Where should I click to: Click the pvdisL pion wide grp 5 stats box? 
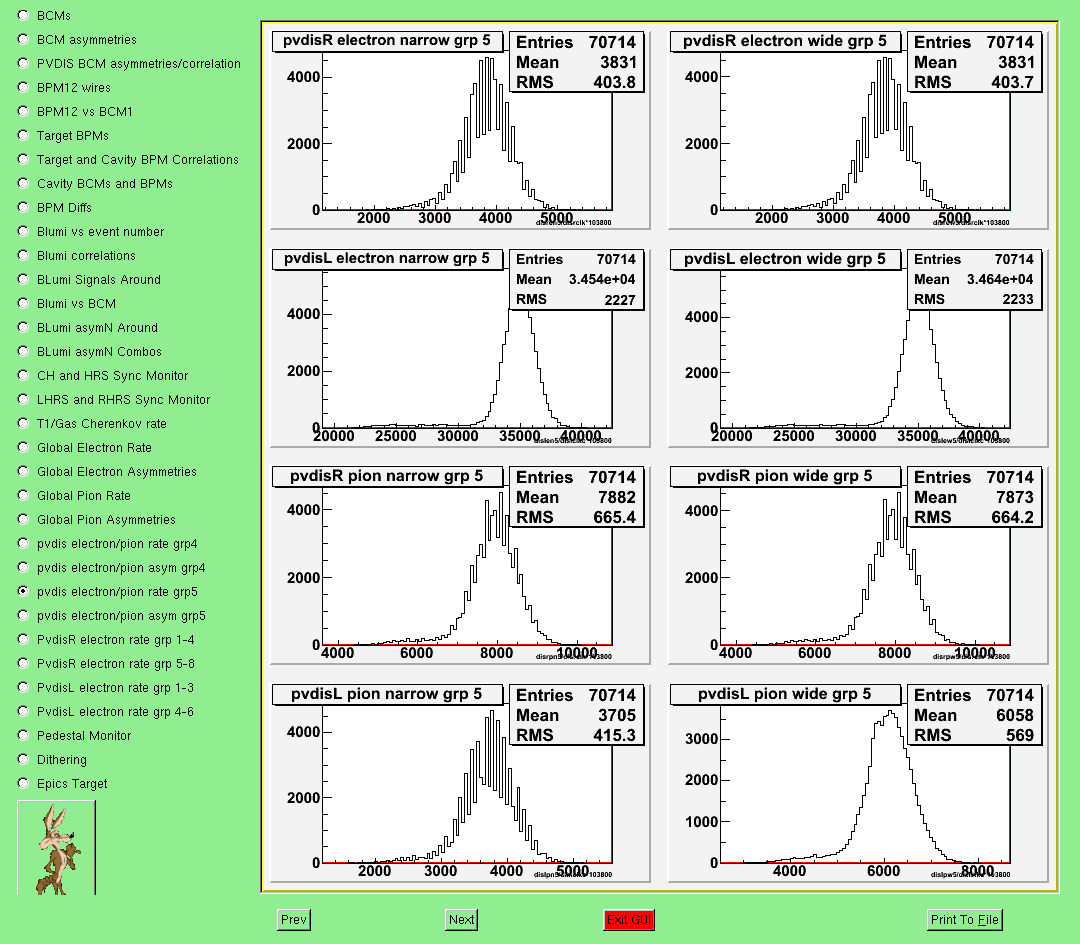tap(974, 715)
